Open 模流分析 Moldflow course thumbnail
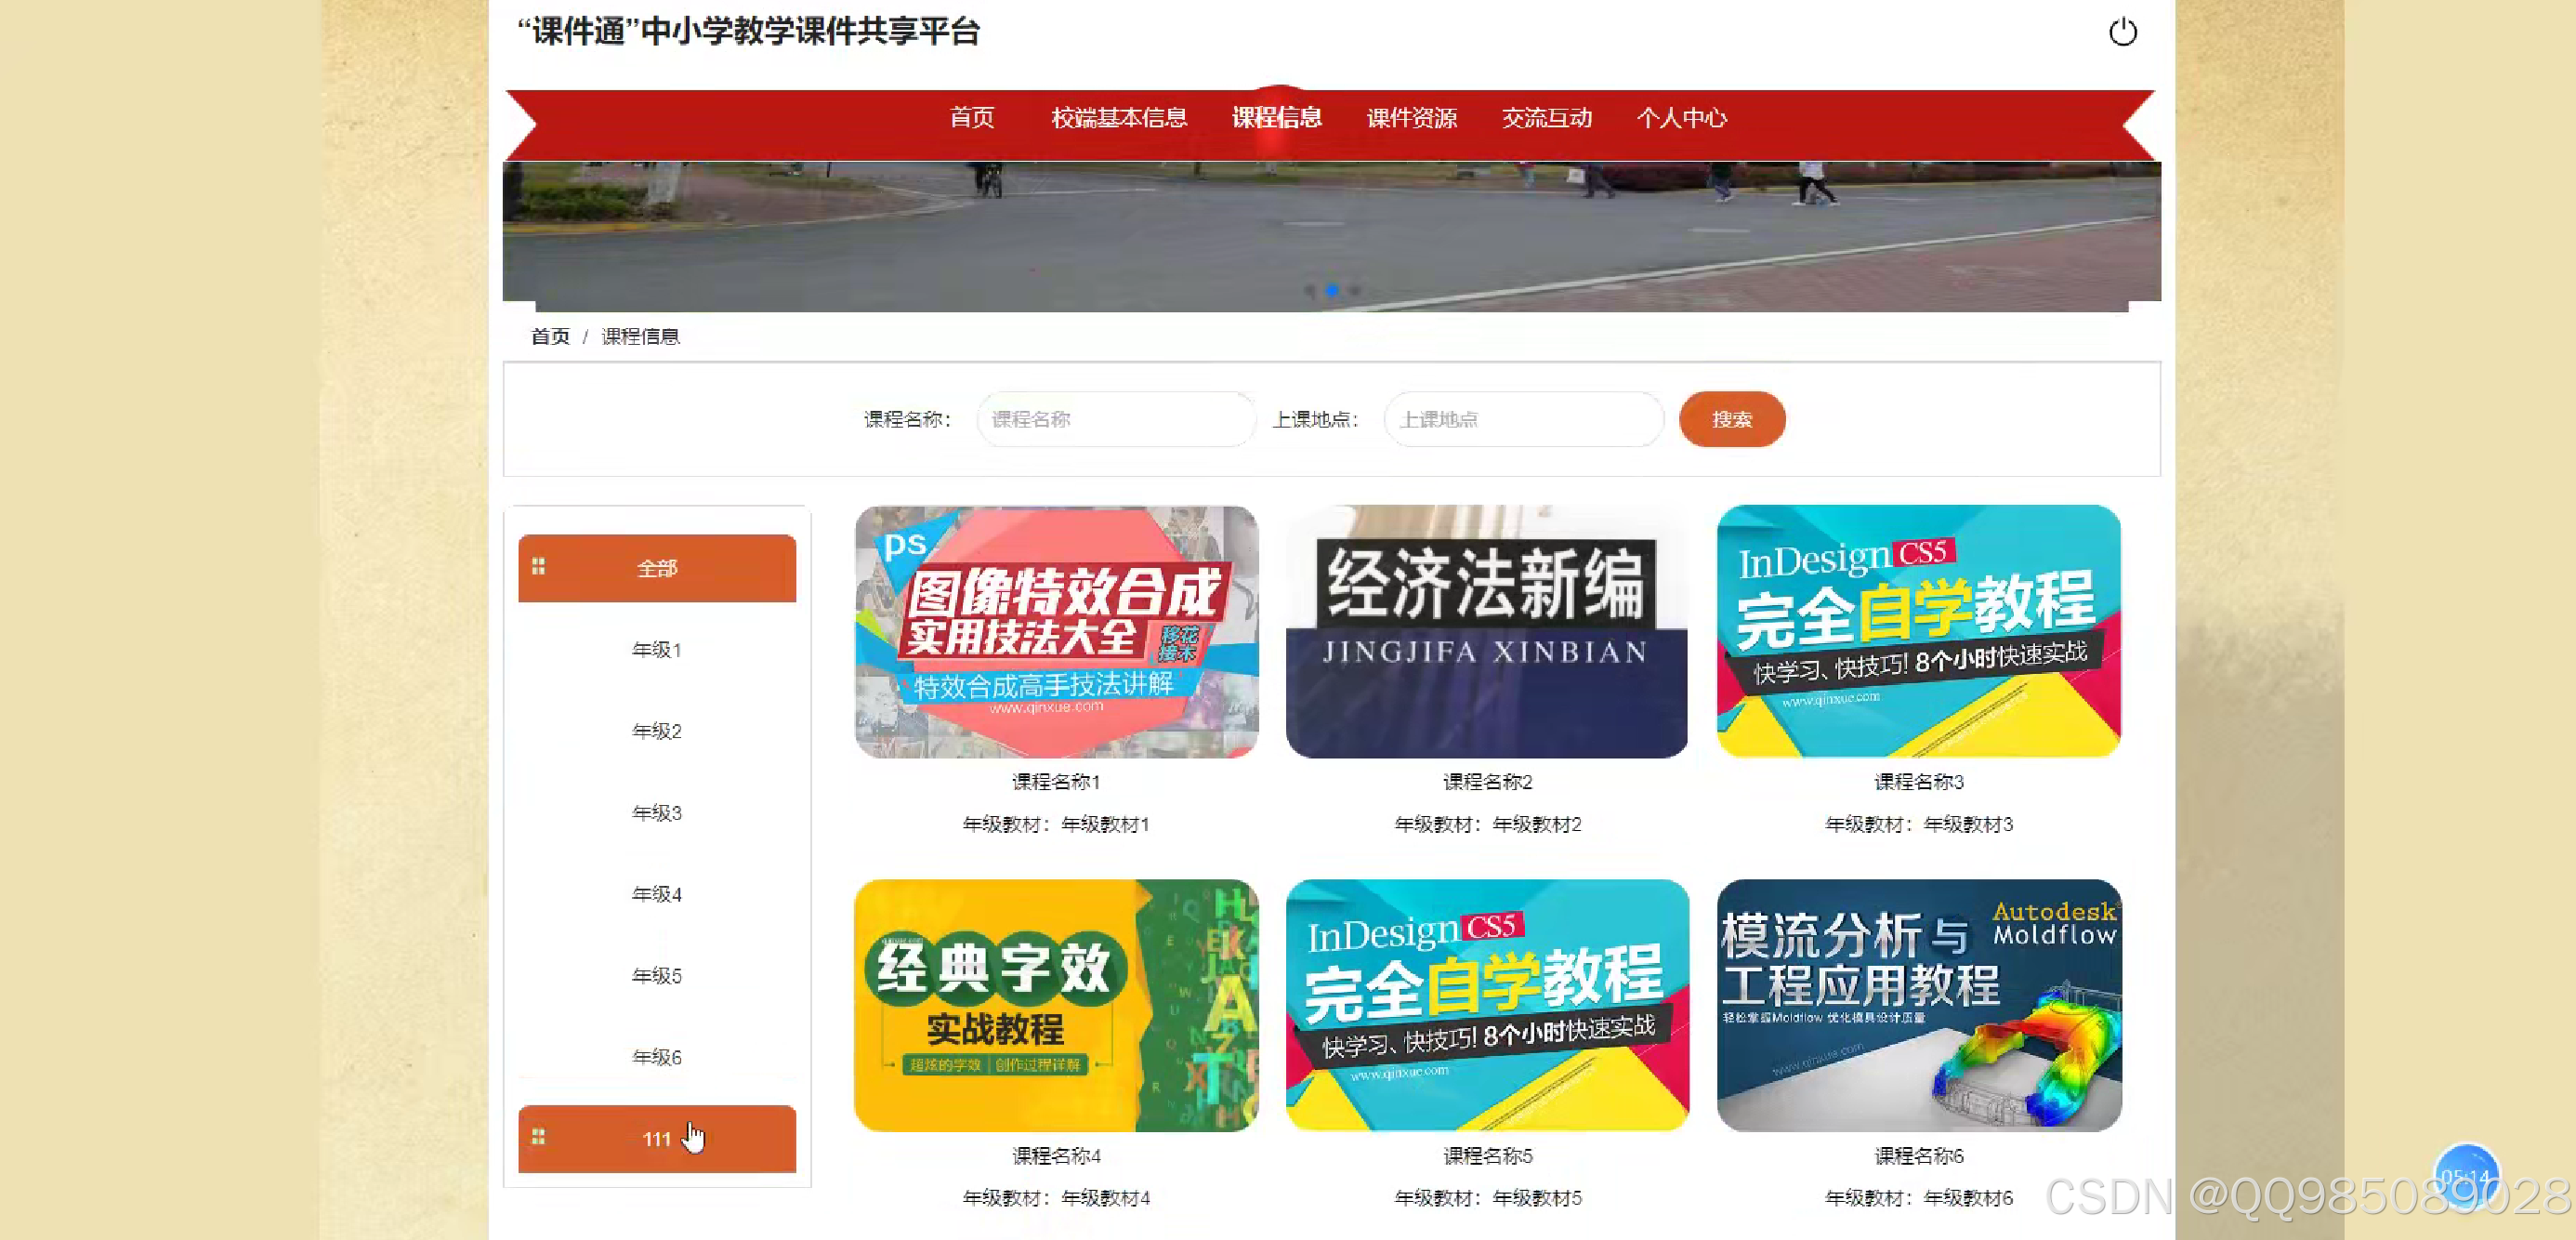 tap(1918, 1005)
